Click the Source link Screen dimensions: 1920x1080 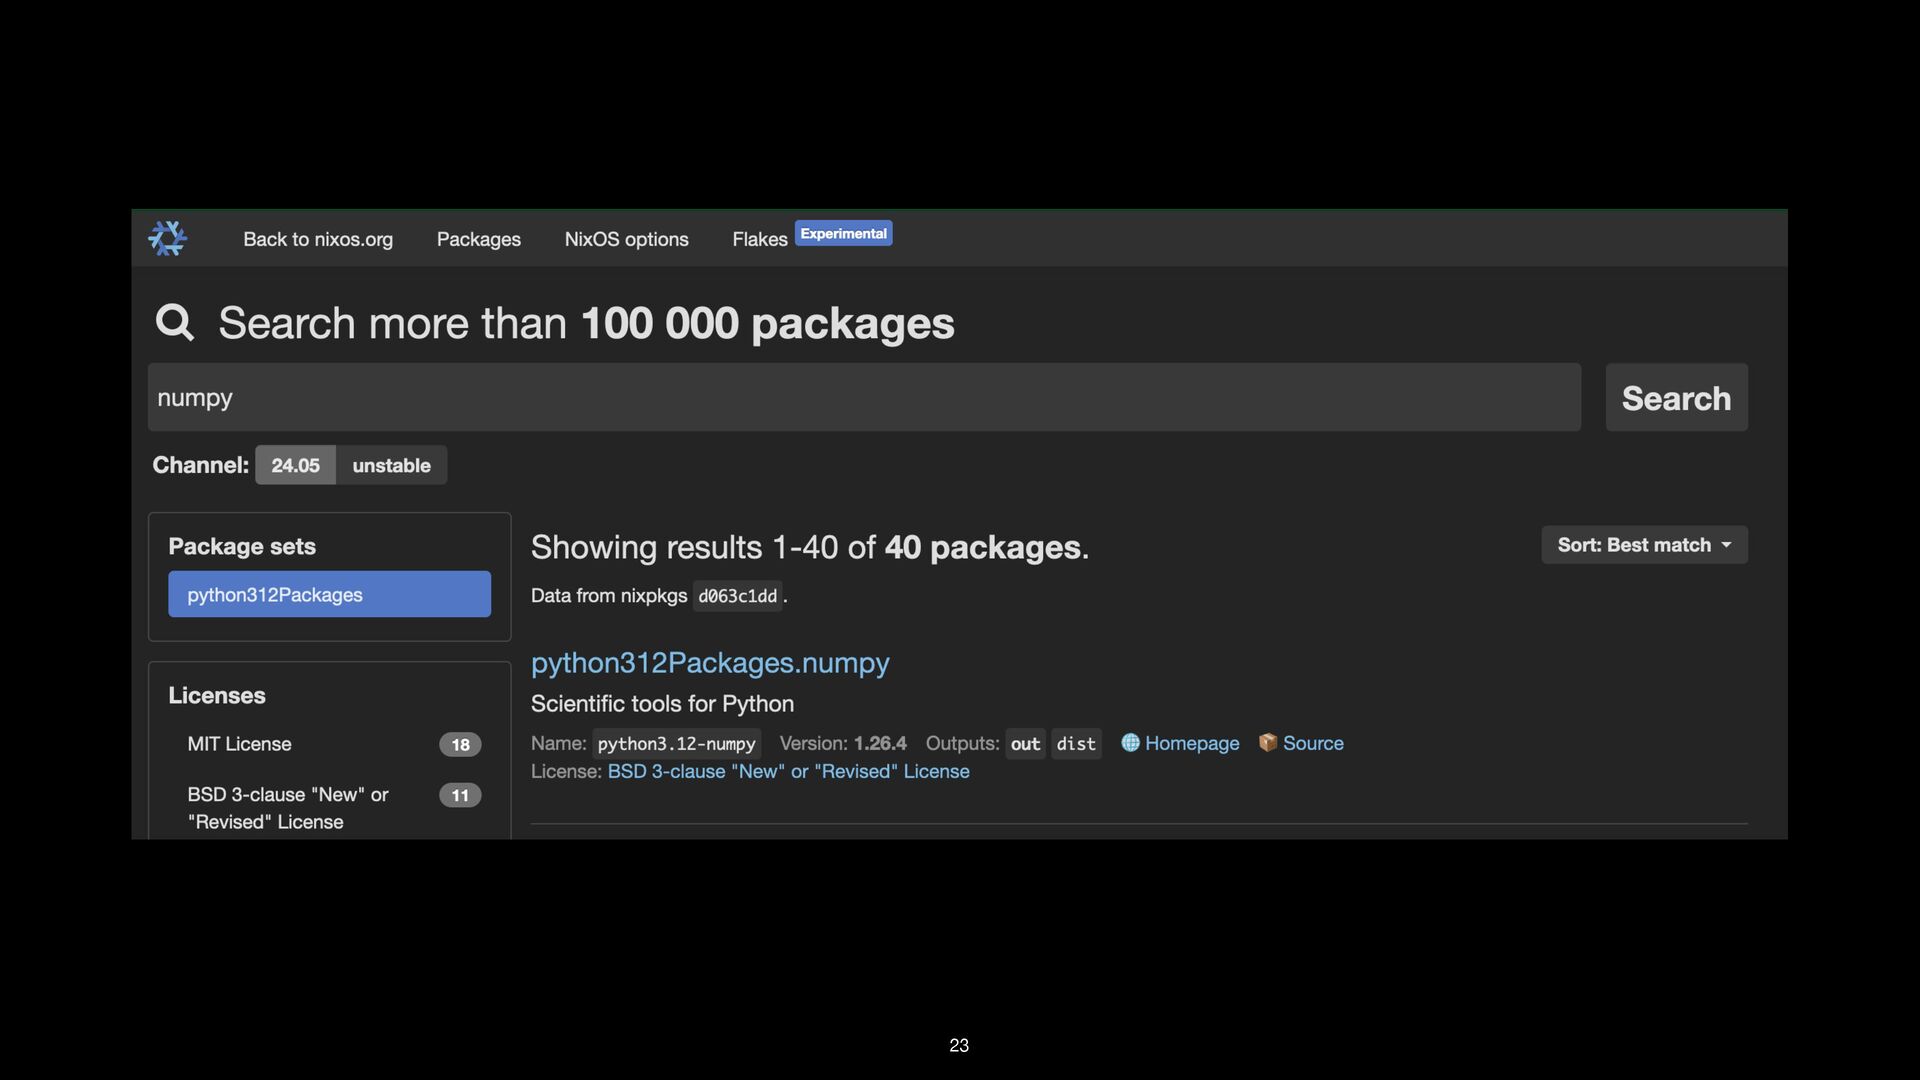click(x=1313, y=743)
